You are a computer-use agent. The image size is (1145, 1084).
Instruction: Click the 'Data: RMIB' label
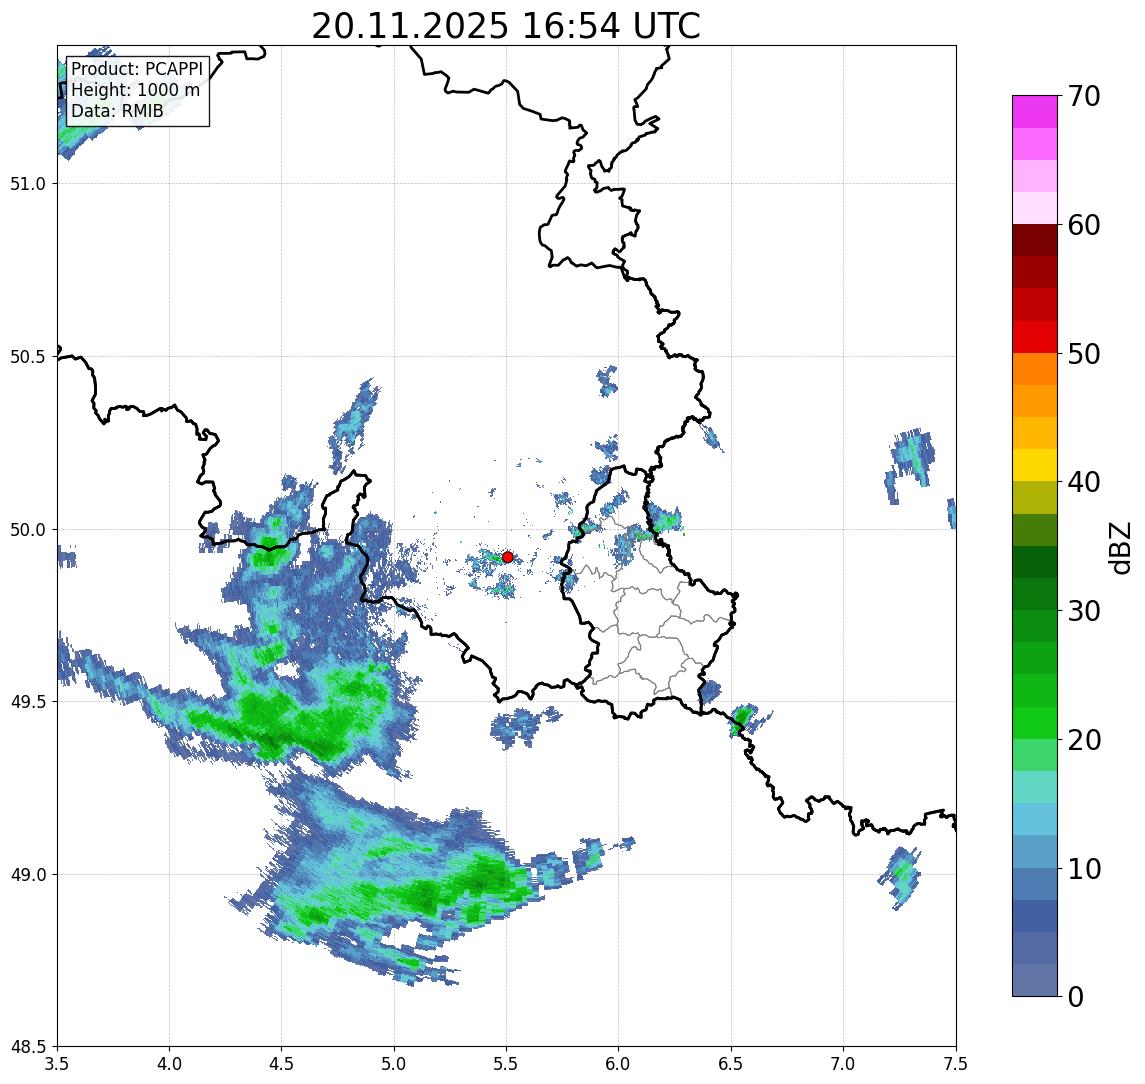[117, 111]
